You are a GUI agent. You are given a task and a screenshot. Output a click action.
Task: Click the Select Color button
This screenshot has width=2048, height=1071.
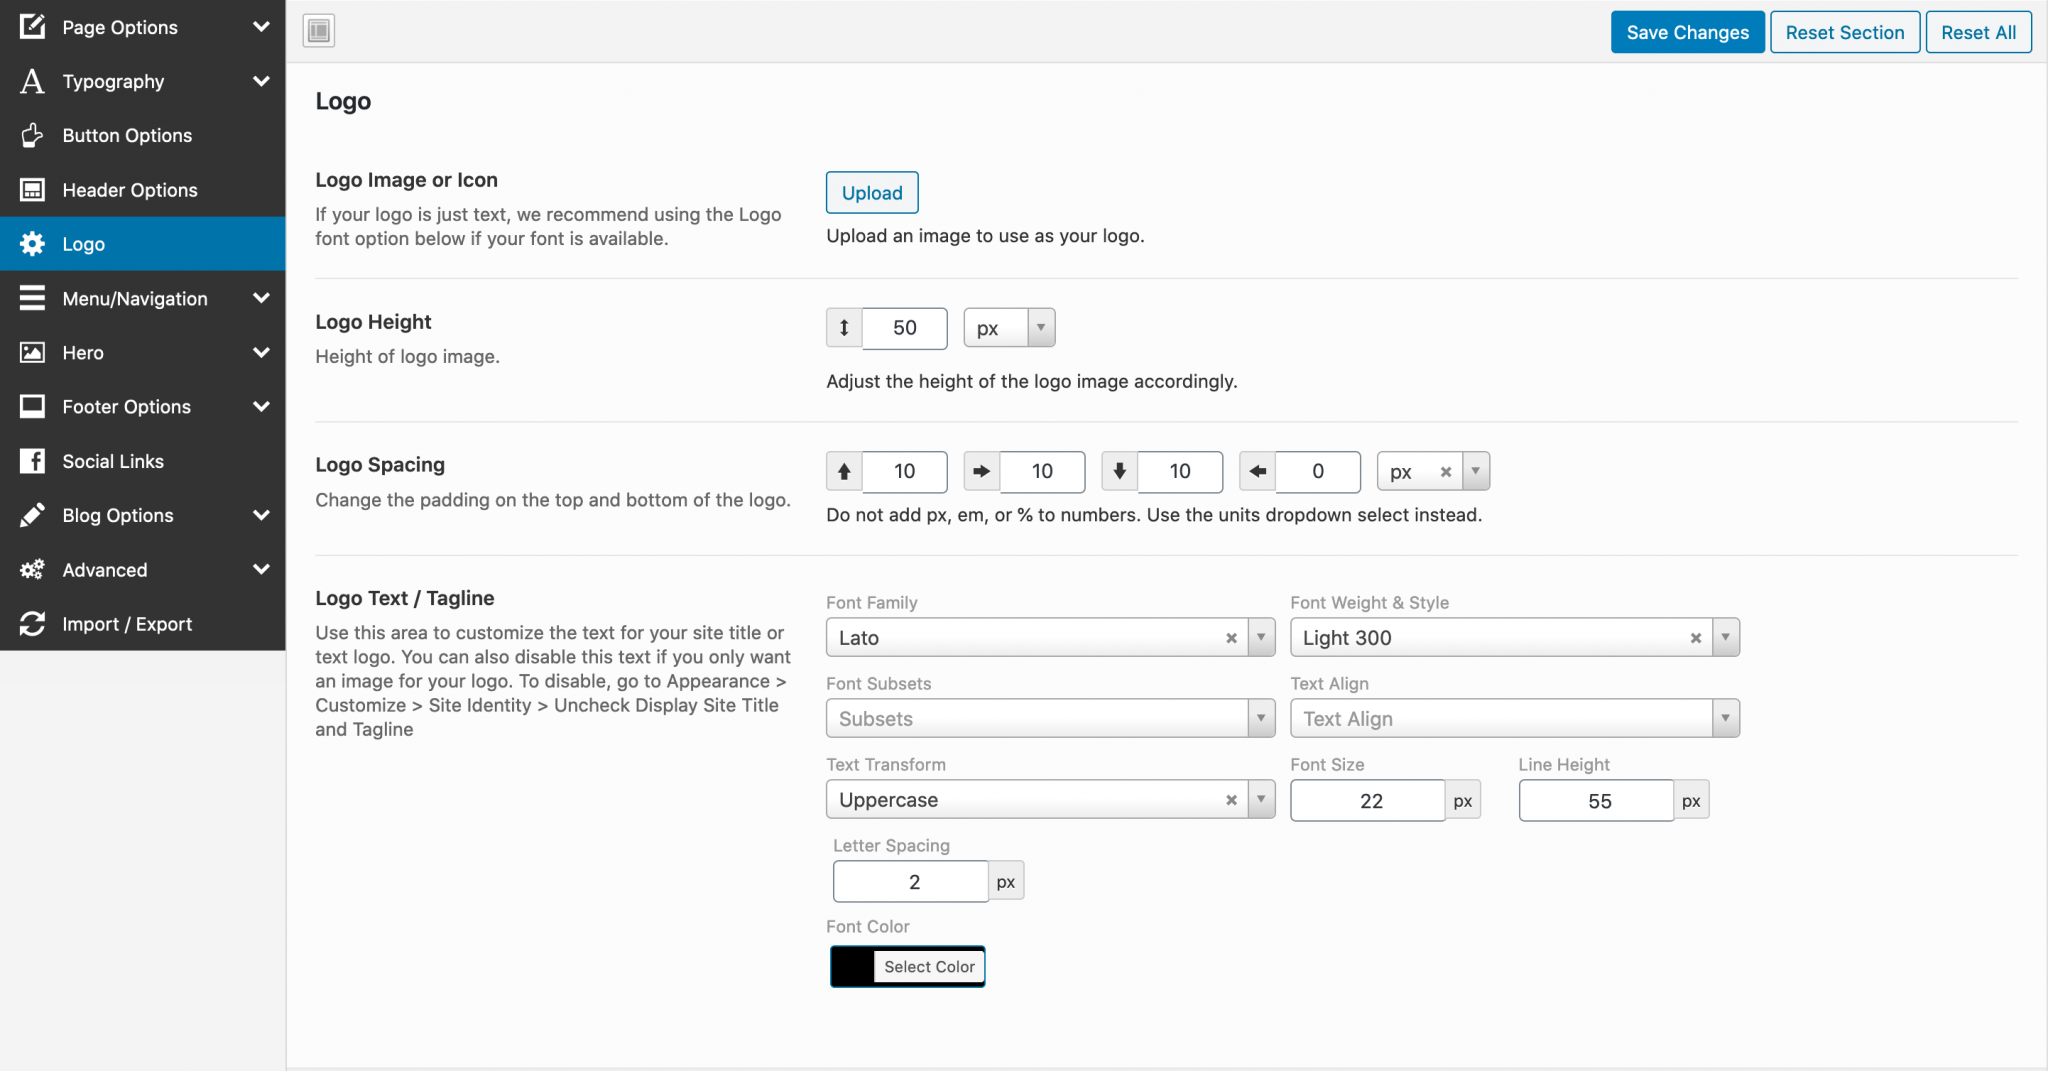click(929, 966)
